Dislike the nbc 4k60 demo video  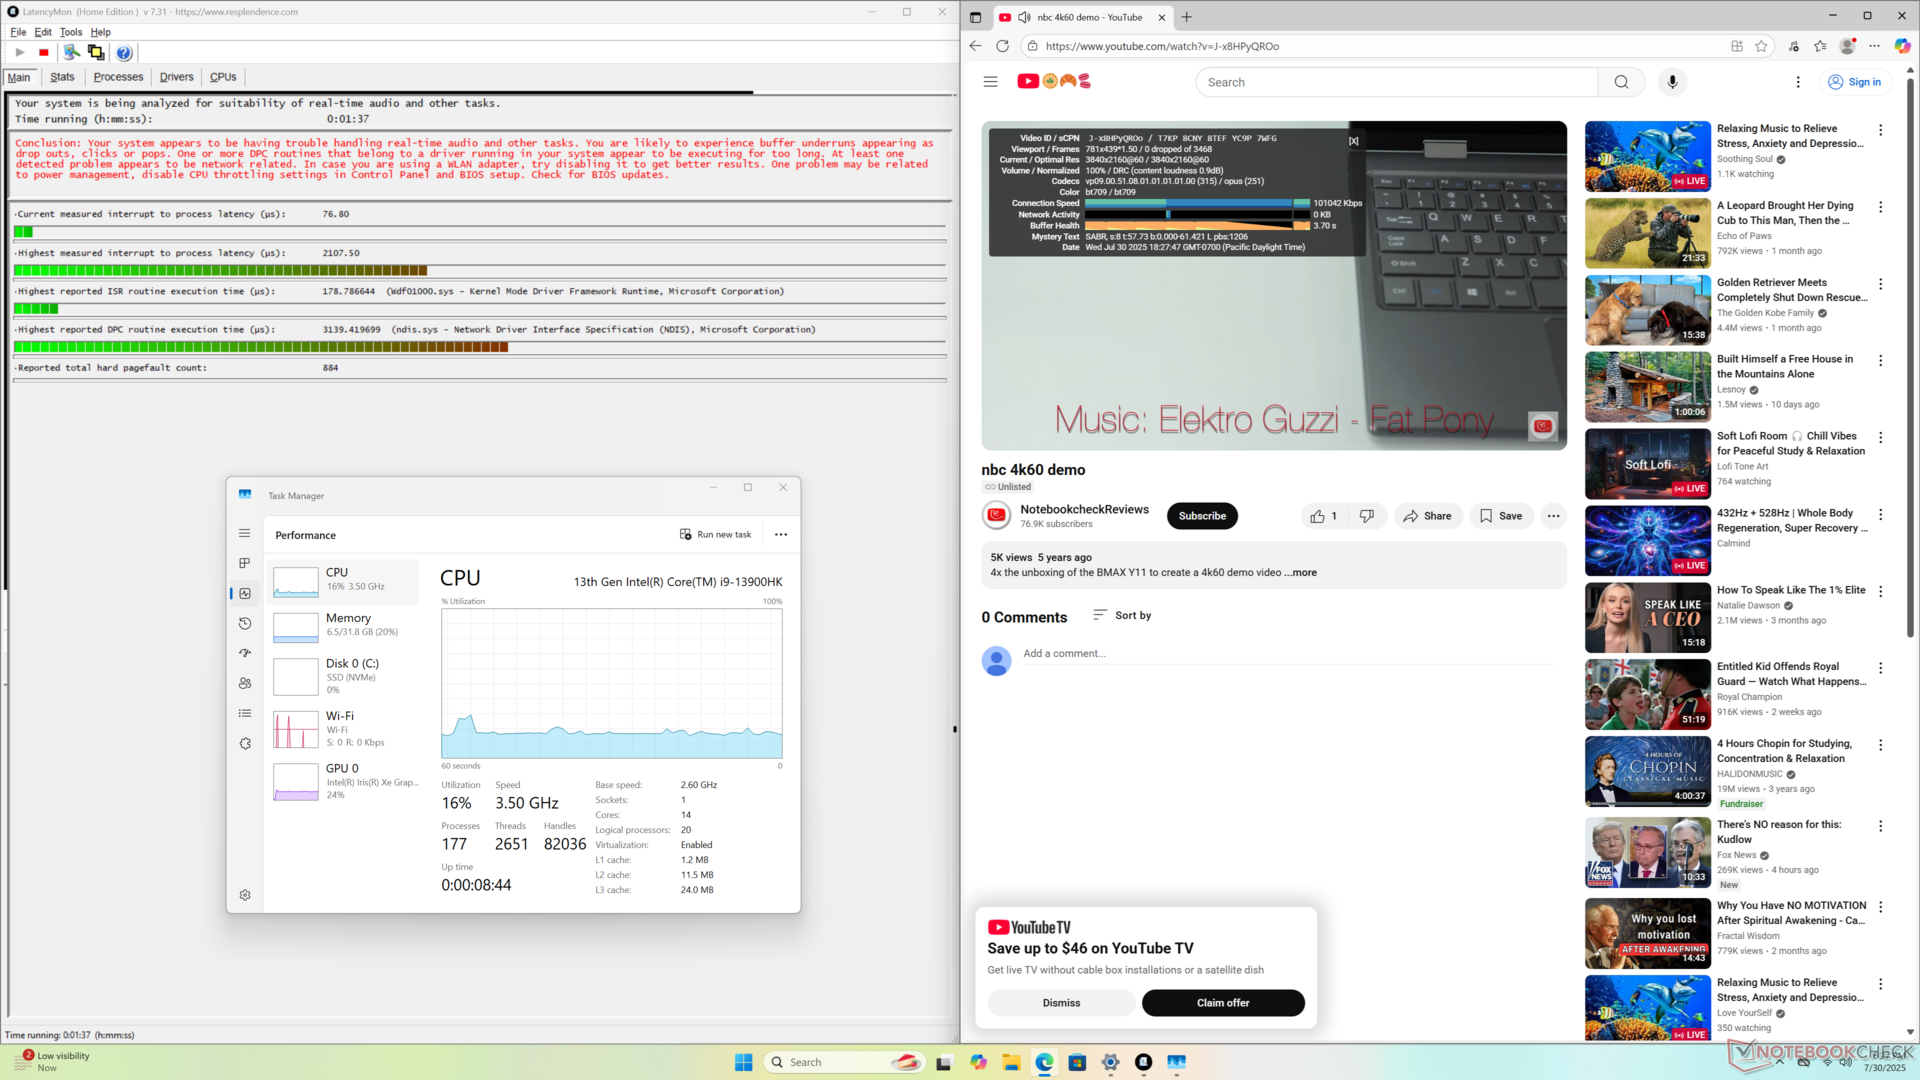(x=1366, y=516)
